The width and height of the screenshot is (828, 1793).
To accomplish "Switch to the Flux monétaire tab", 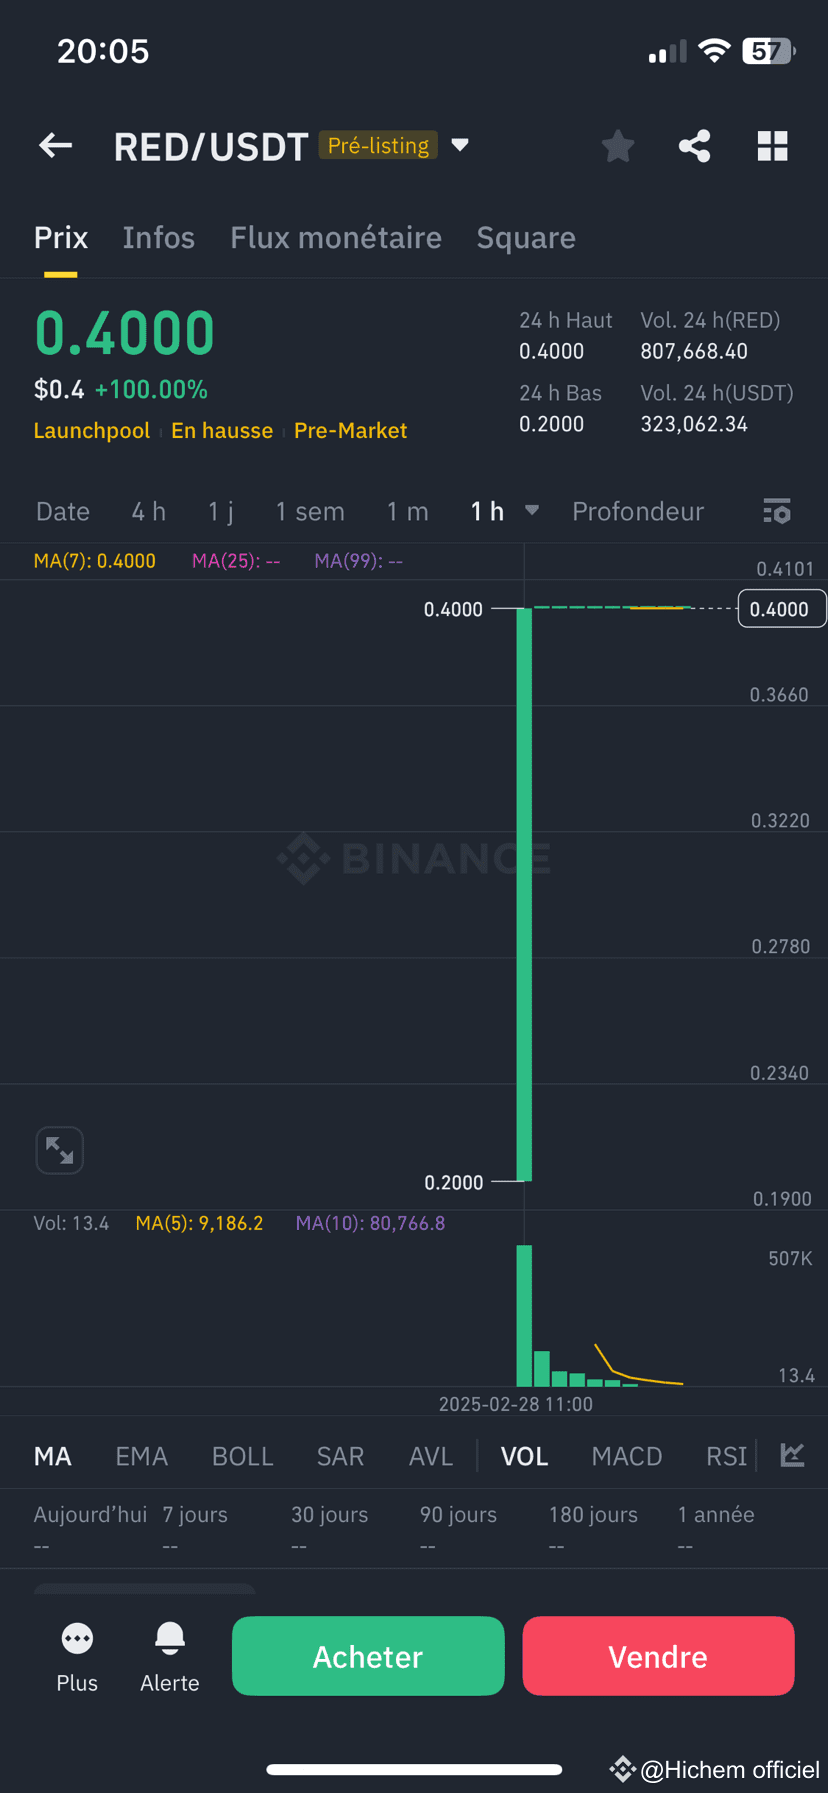I will [336, 237].
